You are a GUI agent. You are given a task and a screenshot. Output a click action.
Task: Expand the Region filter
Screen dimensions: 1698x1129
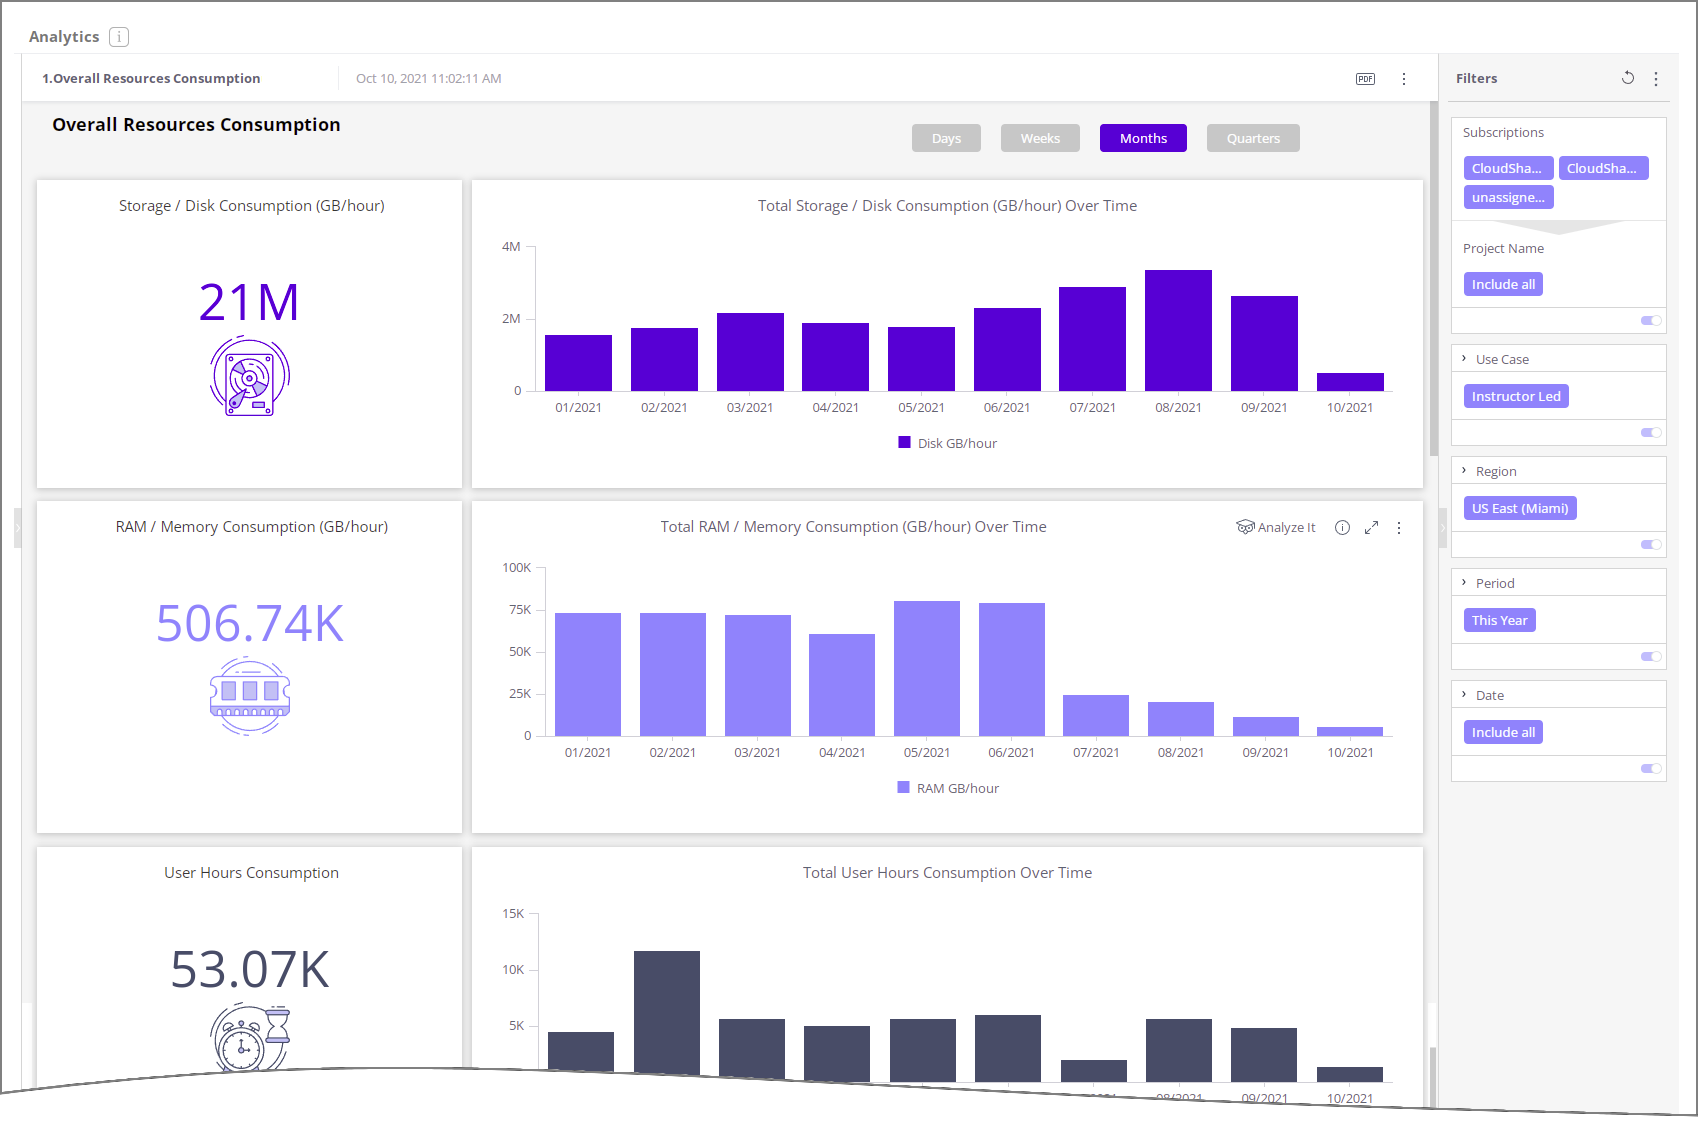point(1464,470)
